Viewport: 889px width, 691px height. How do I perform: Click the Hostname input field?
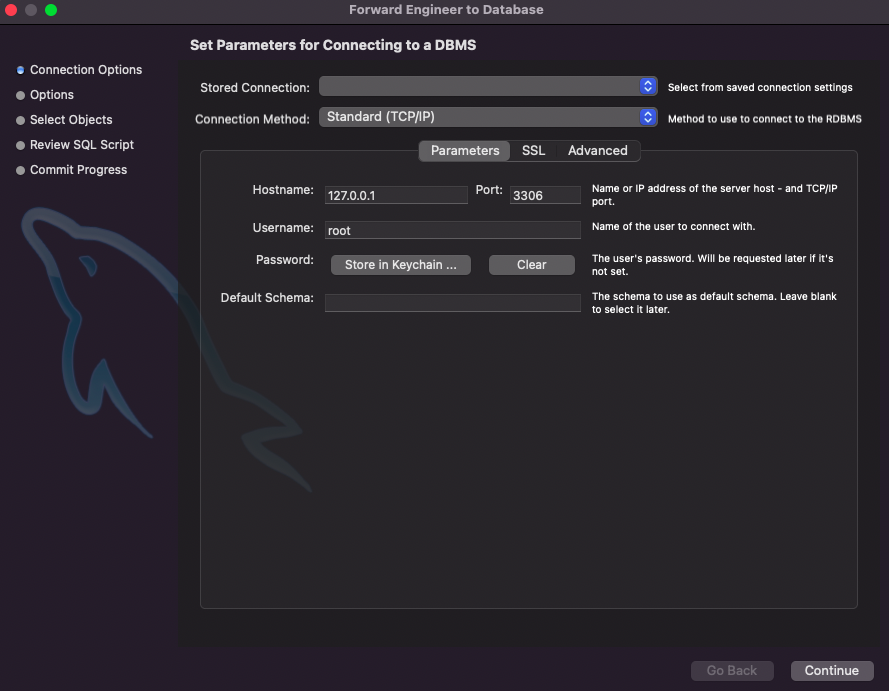pos(396,196)
